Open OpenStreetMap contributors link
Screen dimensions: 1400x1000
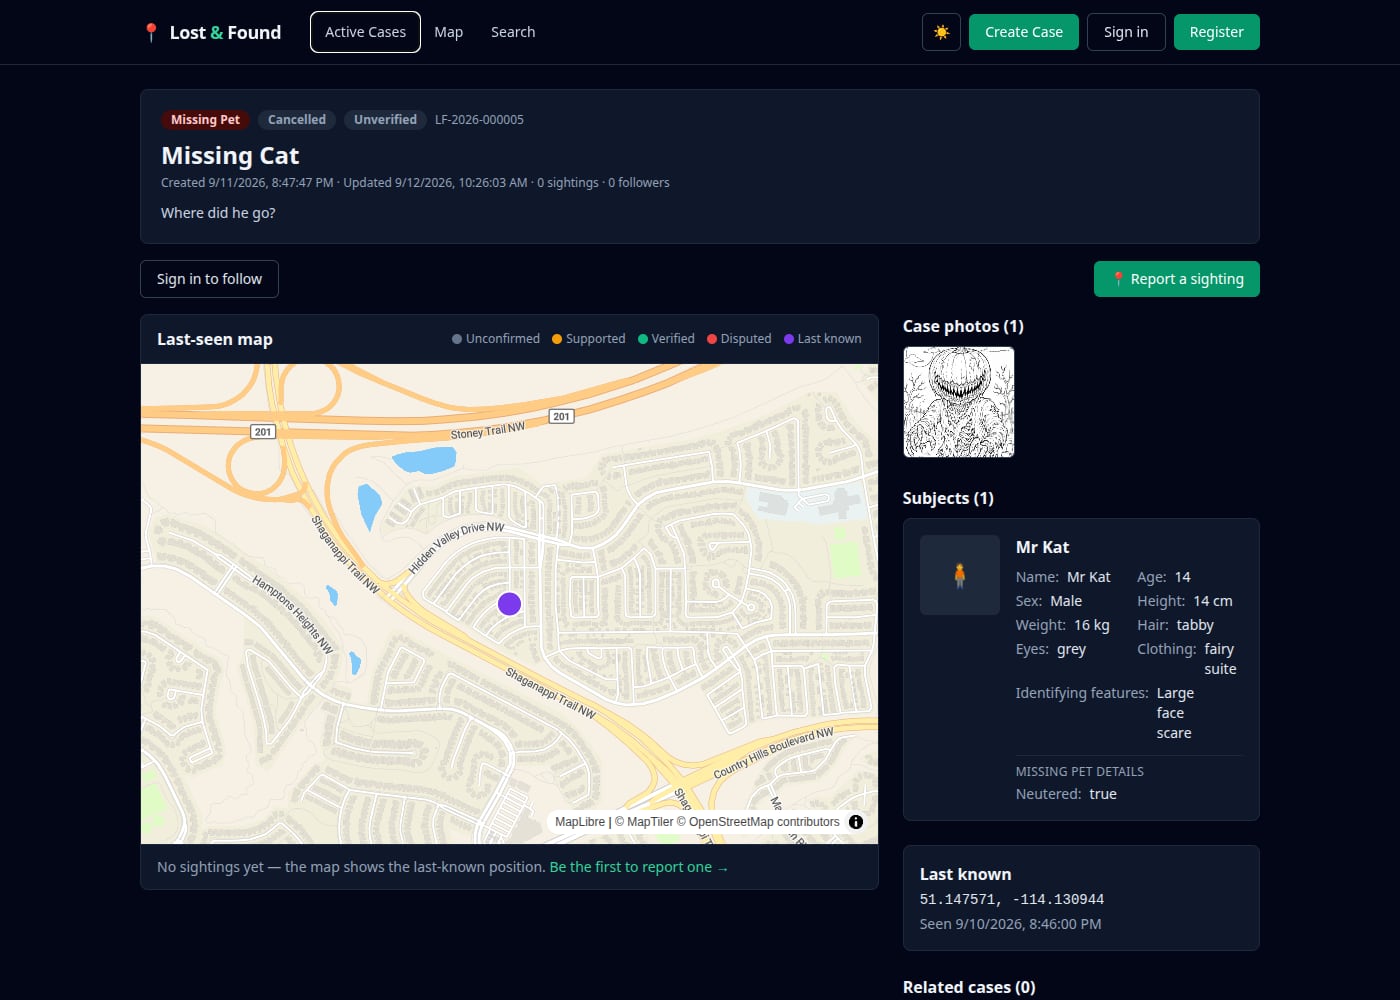click(758, 822)
